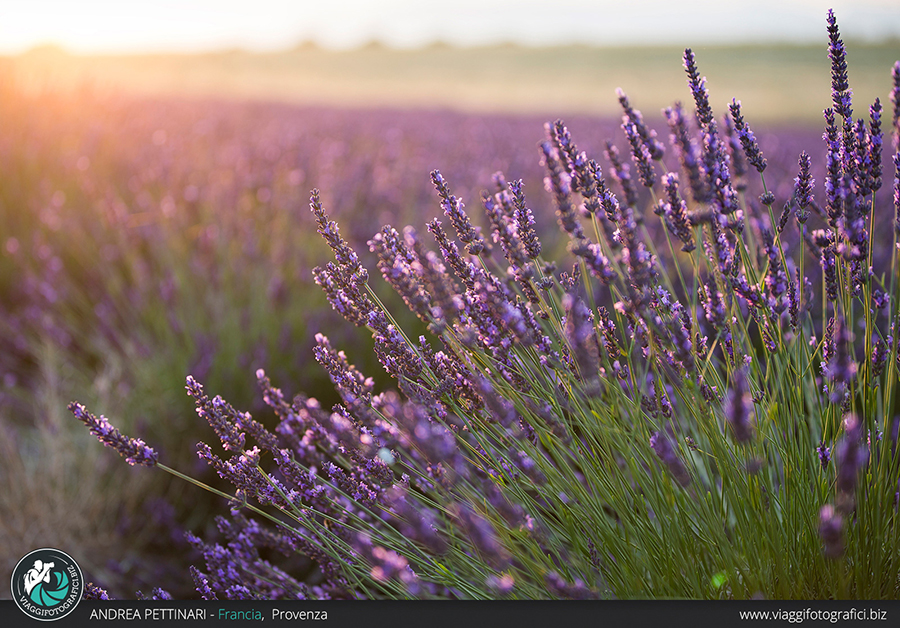Viewport: 900px width, 628px height.
Task: Click the hazy yellow field along the horizon
Action: [450, 80]
